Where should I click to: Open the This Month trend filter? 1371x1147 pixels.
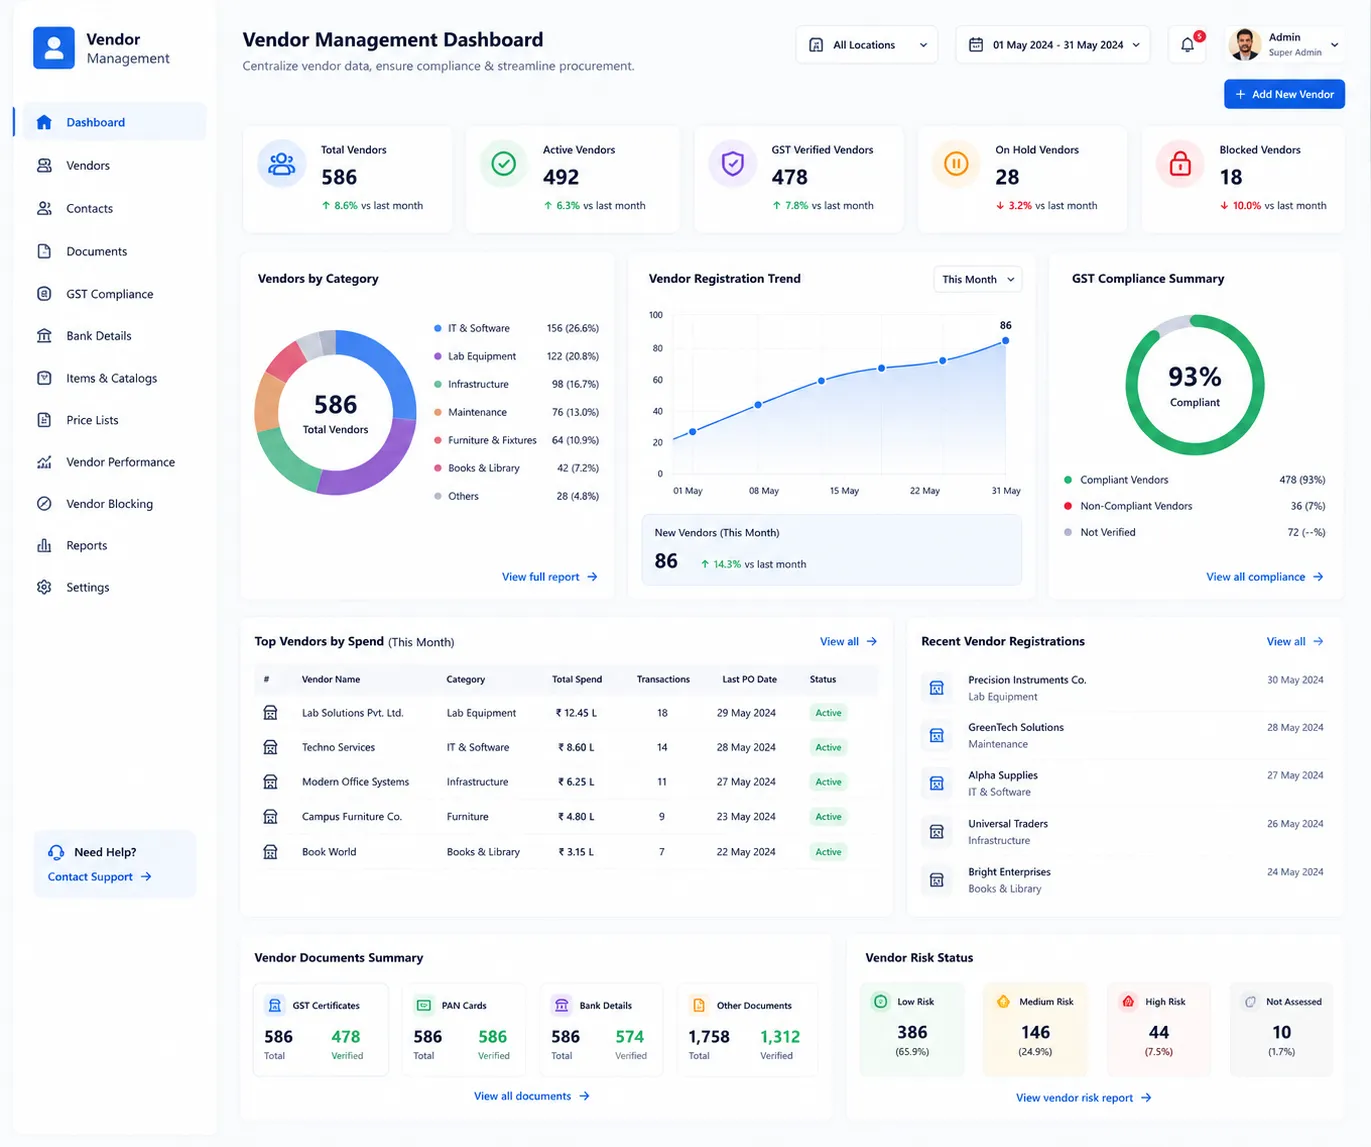coord(977,279)
